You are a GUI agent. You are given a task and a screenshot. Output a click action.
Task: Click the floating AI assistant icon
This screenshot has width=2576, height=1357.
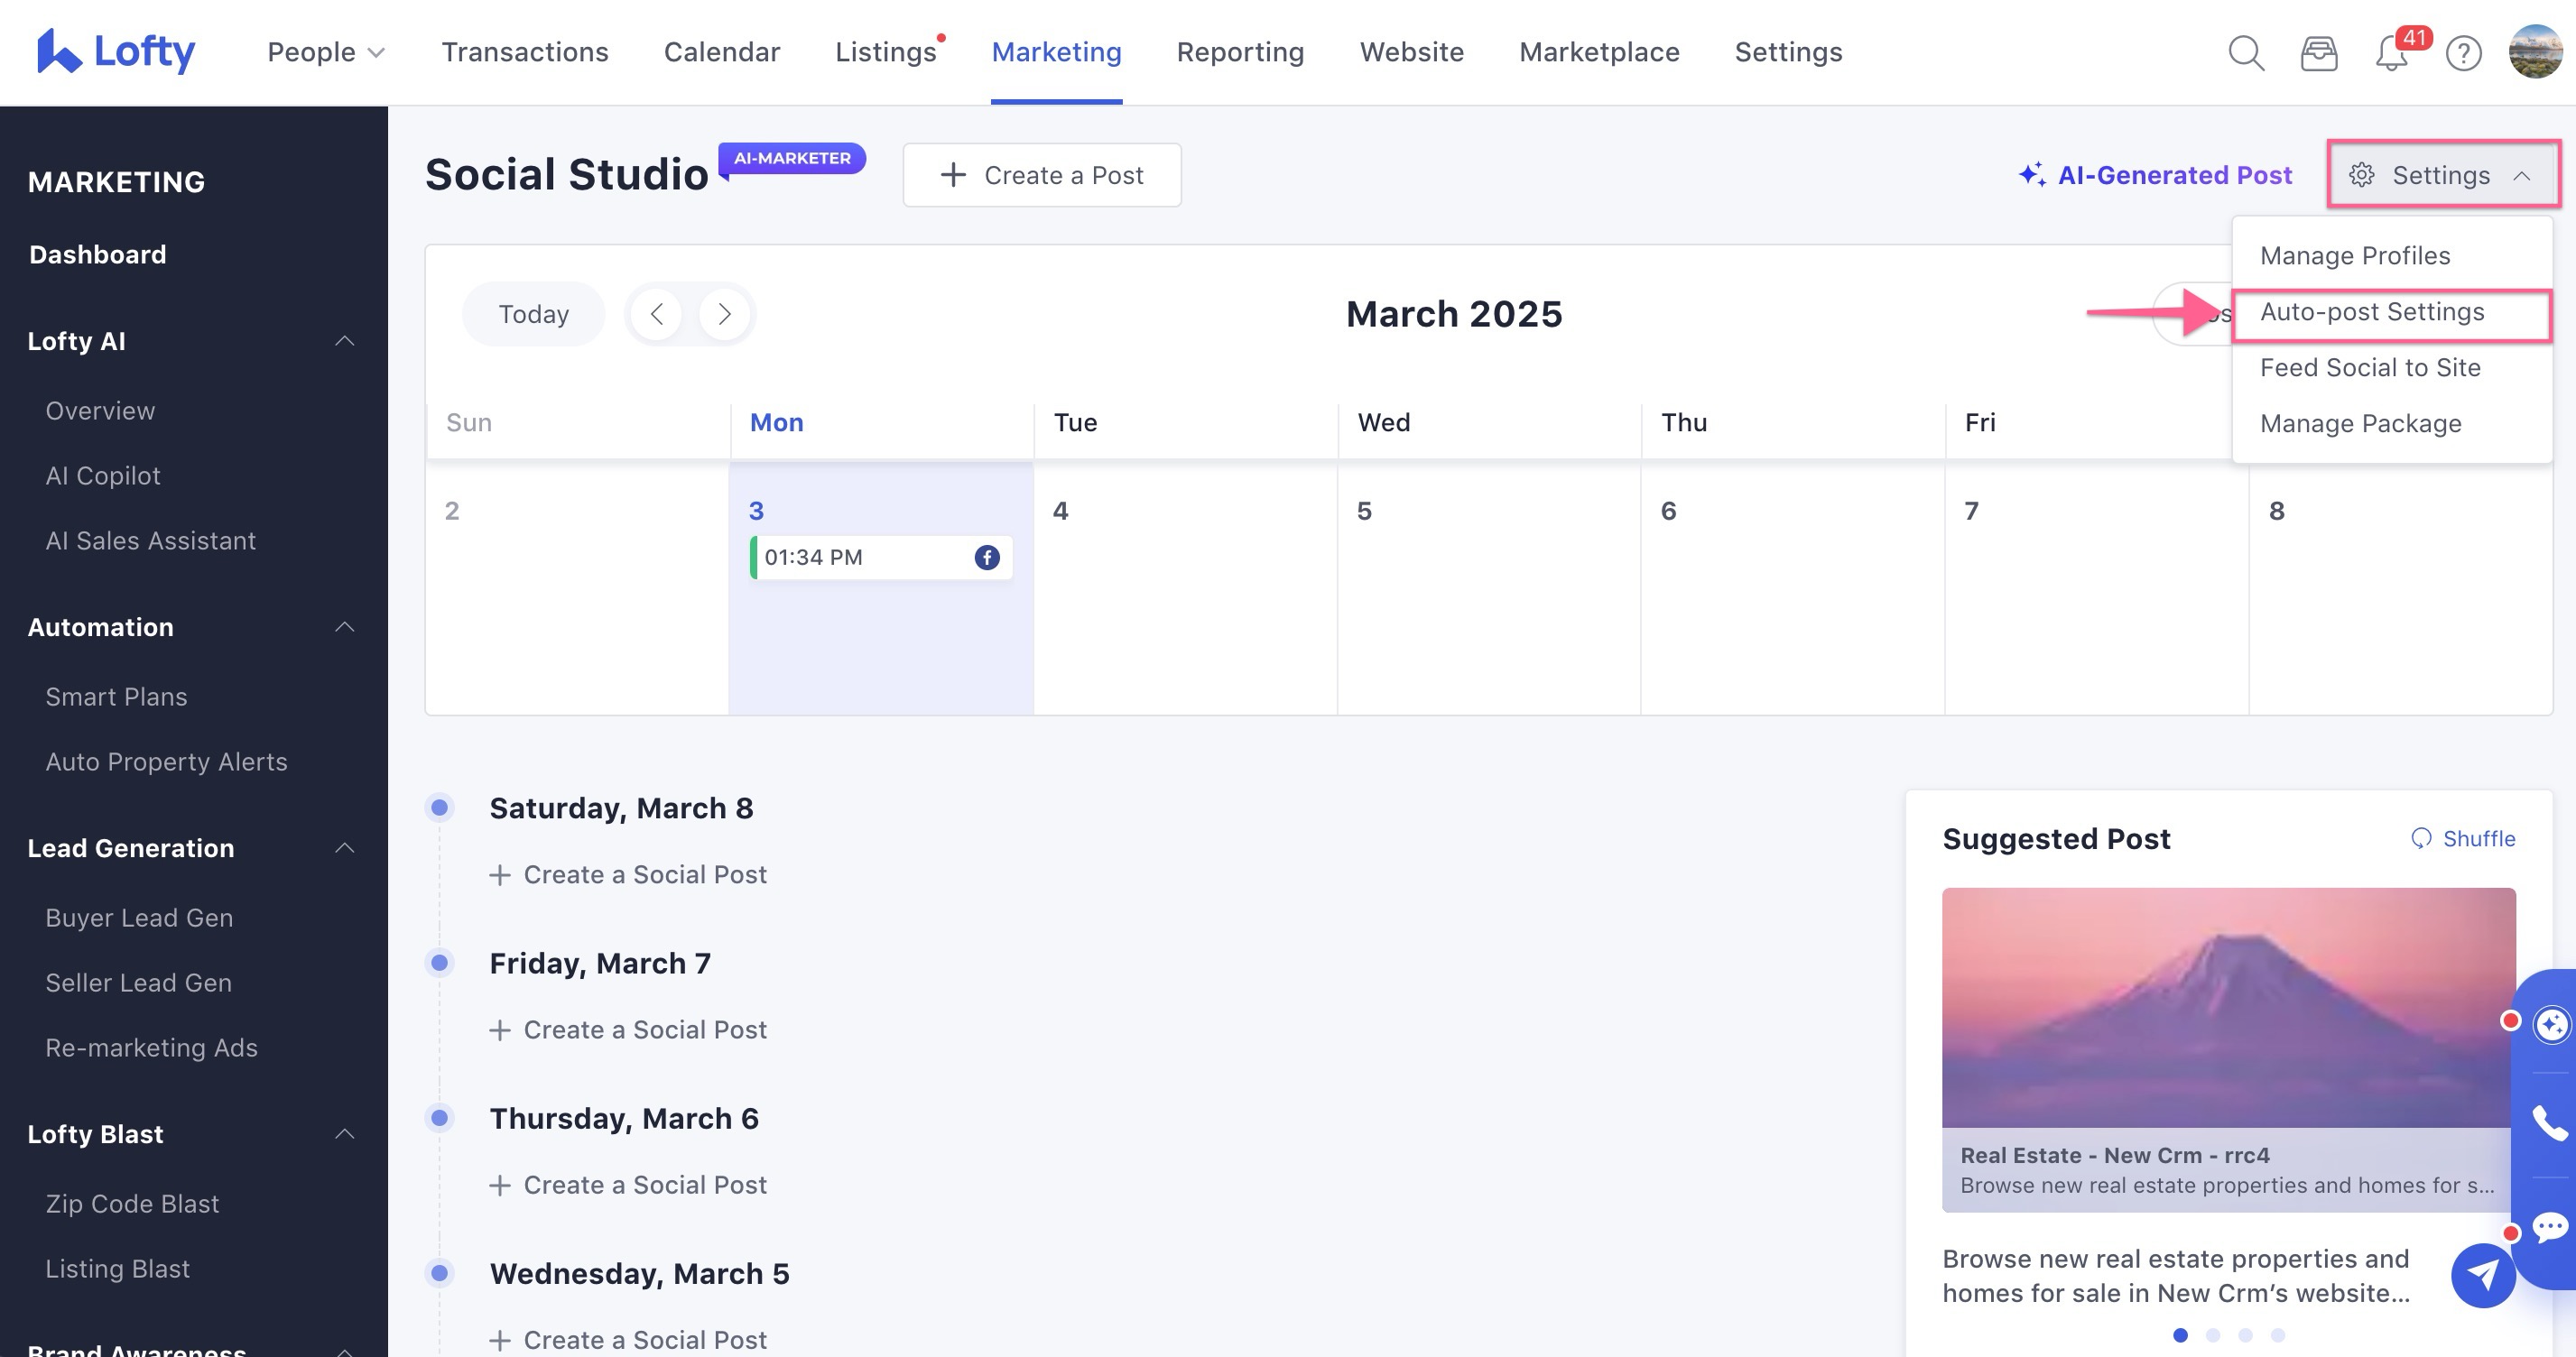(x=2551, y=1024)
